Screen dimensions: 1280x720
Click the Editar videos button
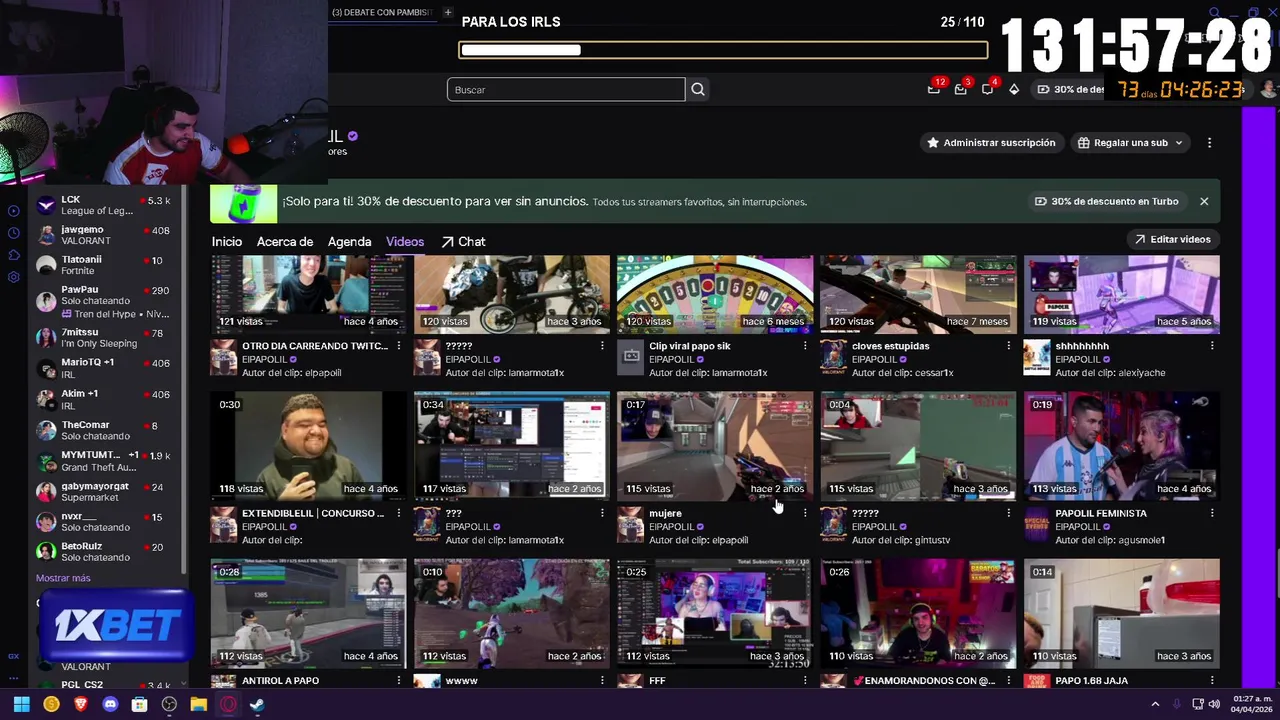[1172, 239]
